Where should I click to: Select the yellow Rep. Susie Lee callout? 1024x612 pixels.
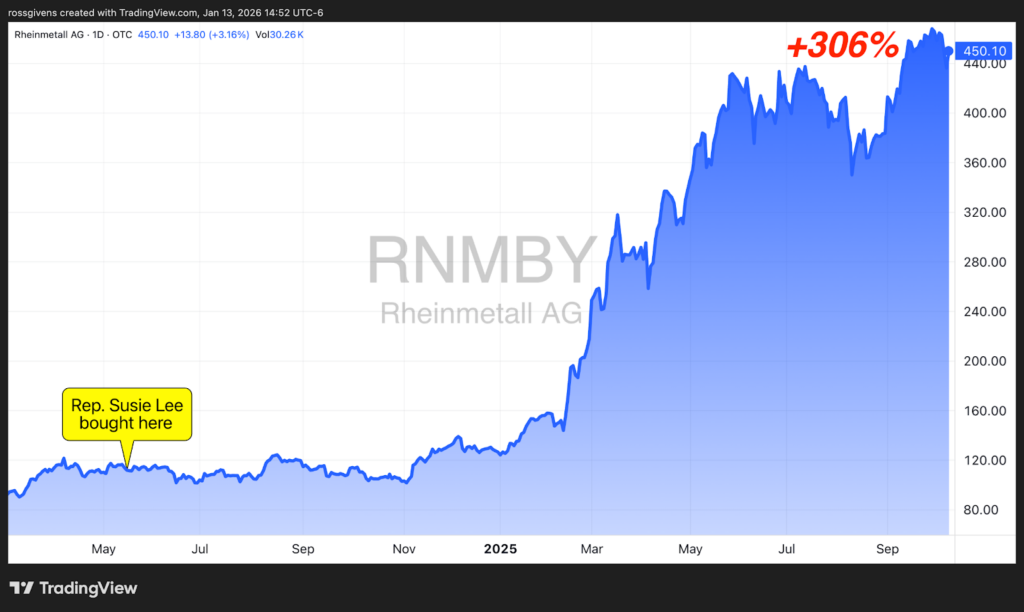125,414
